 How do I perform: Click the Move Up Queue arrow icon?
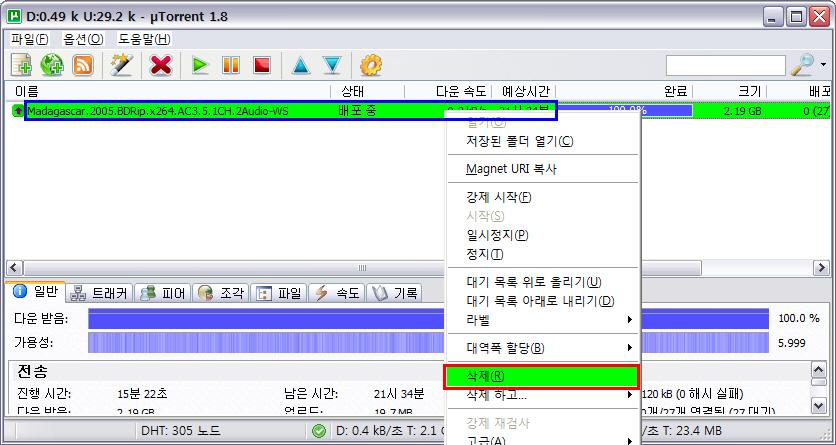tap(301, 66)
